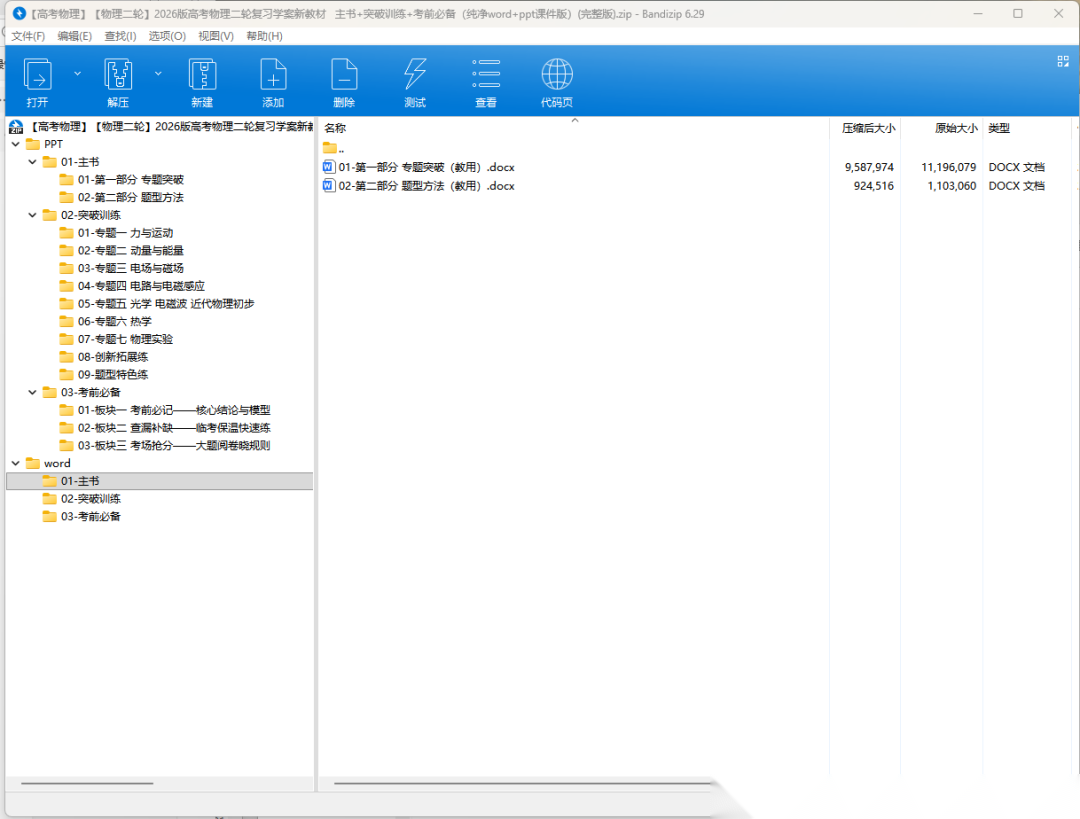Click the Add (添加) files icon

click(273, 76)
